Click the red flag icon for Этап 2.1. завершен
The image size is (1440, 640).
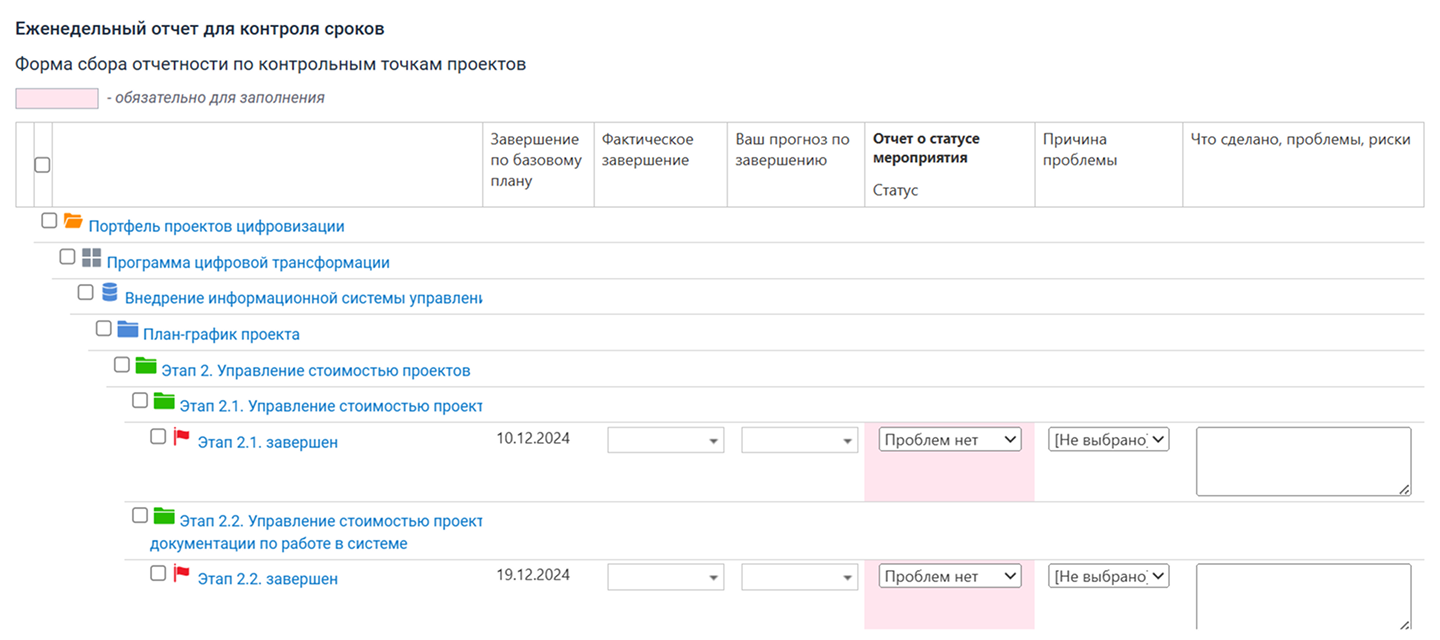(182, 437)
